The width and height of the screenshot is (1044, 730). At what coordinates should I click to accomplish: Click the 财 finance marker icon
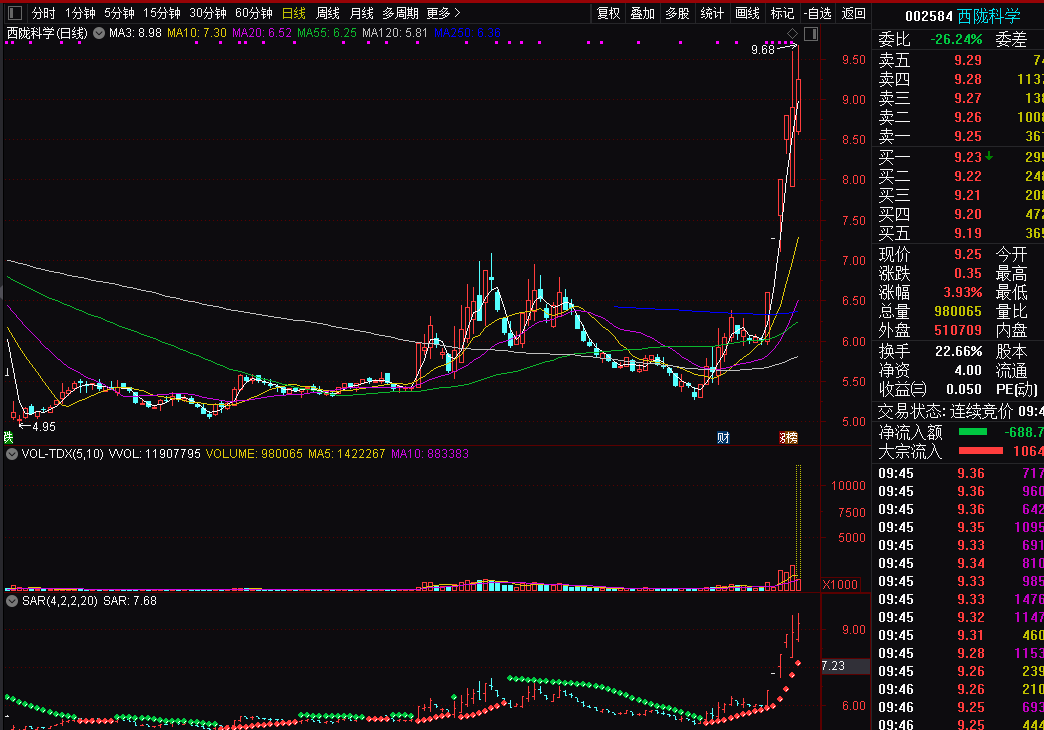(723, 437)
